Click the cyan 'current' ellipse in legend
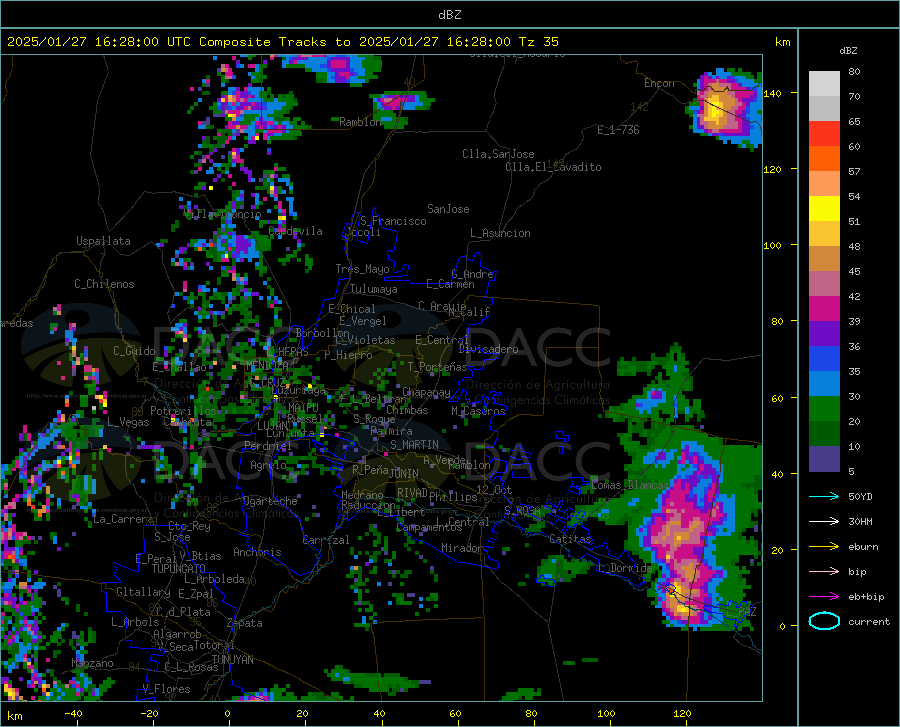Image resolution: width=900 pixels, height=727 pixels. click(x=824, y=621)
